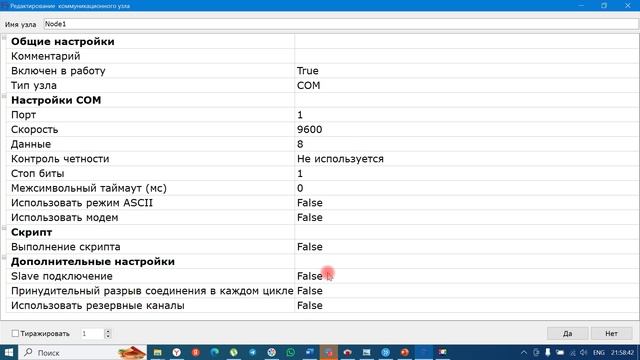Edit the Имя узла field containing Node1
The width and height of the screenshot is (640, 360).
tap(341, 24)
